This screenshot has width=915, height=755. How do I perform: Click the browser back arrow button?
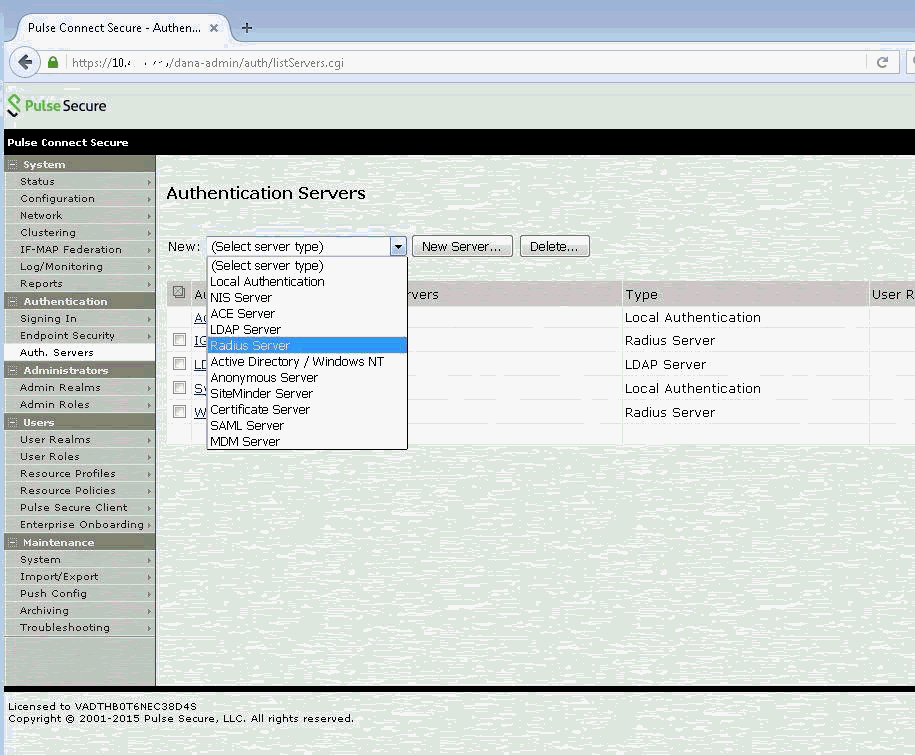pyautogui.click(x=24, y=62)
